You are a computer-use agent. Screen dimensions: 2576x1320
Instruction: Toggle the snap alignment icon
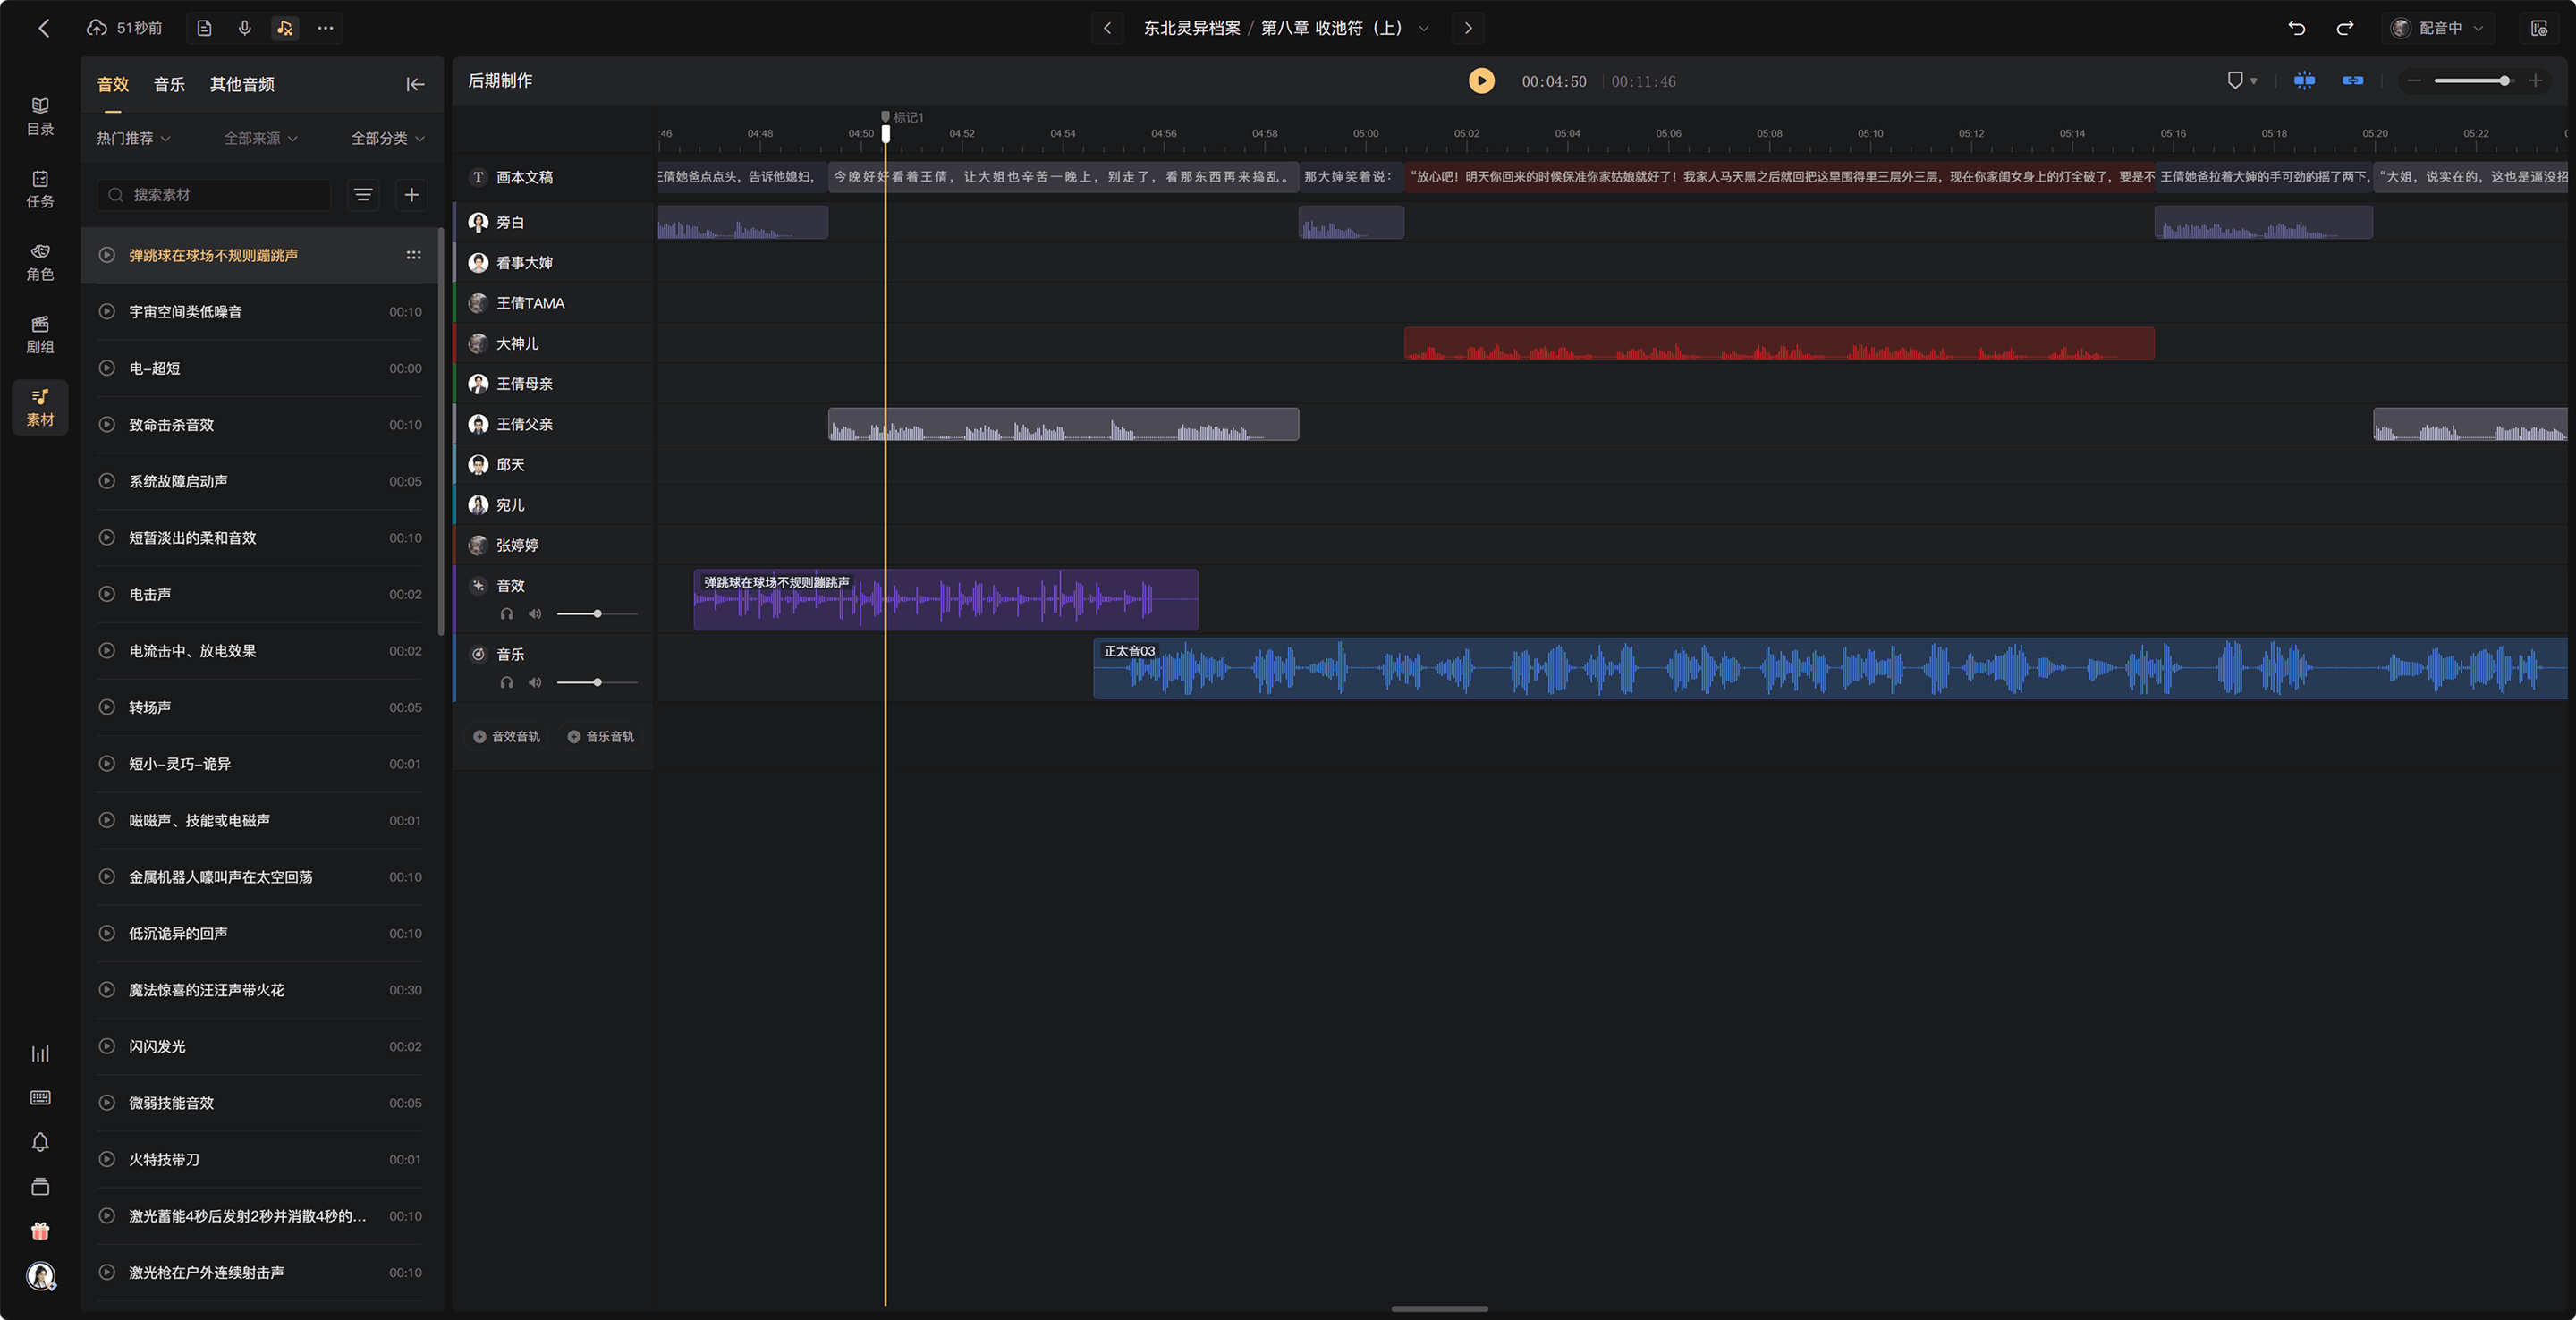pyautogui.click(x=2304, y=81)
